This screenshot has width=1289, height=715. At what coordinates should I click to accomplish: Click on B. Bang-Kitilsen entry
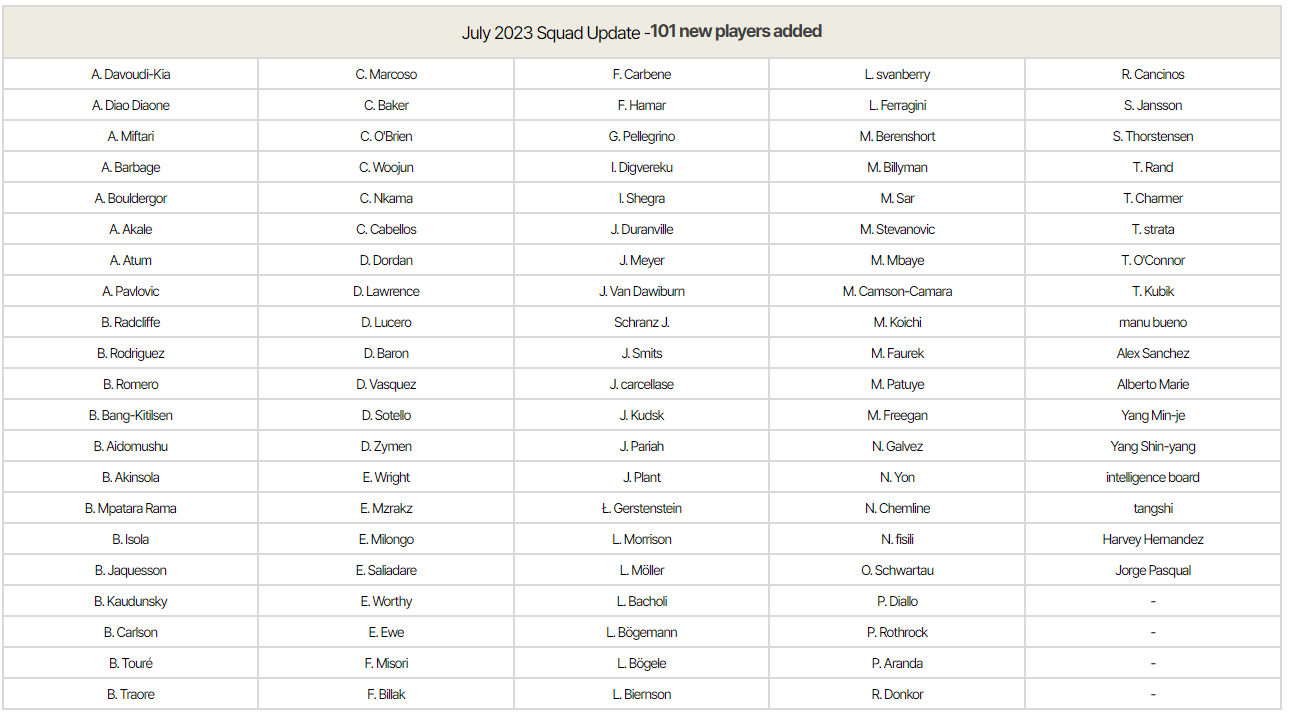[x=131, y=416]
